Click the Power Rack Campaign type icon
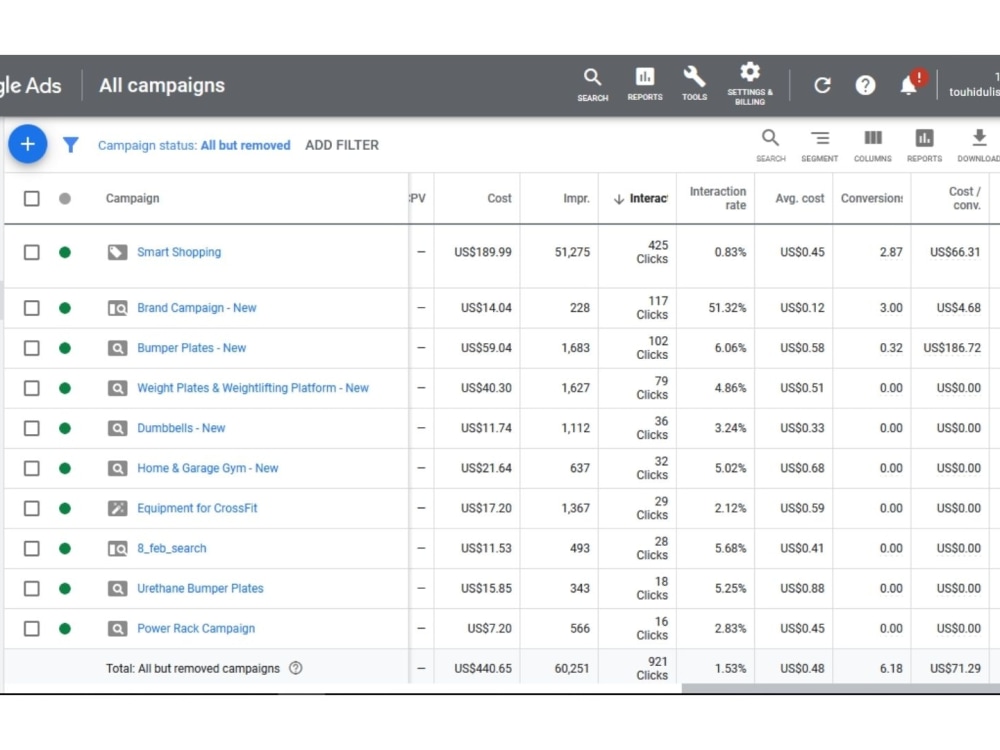Image resolution: width=1000 pixels, height=750 pixels. pos(117,629)
